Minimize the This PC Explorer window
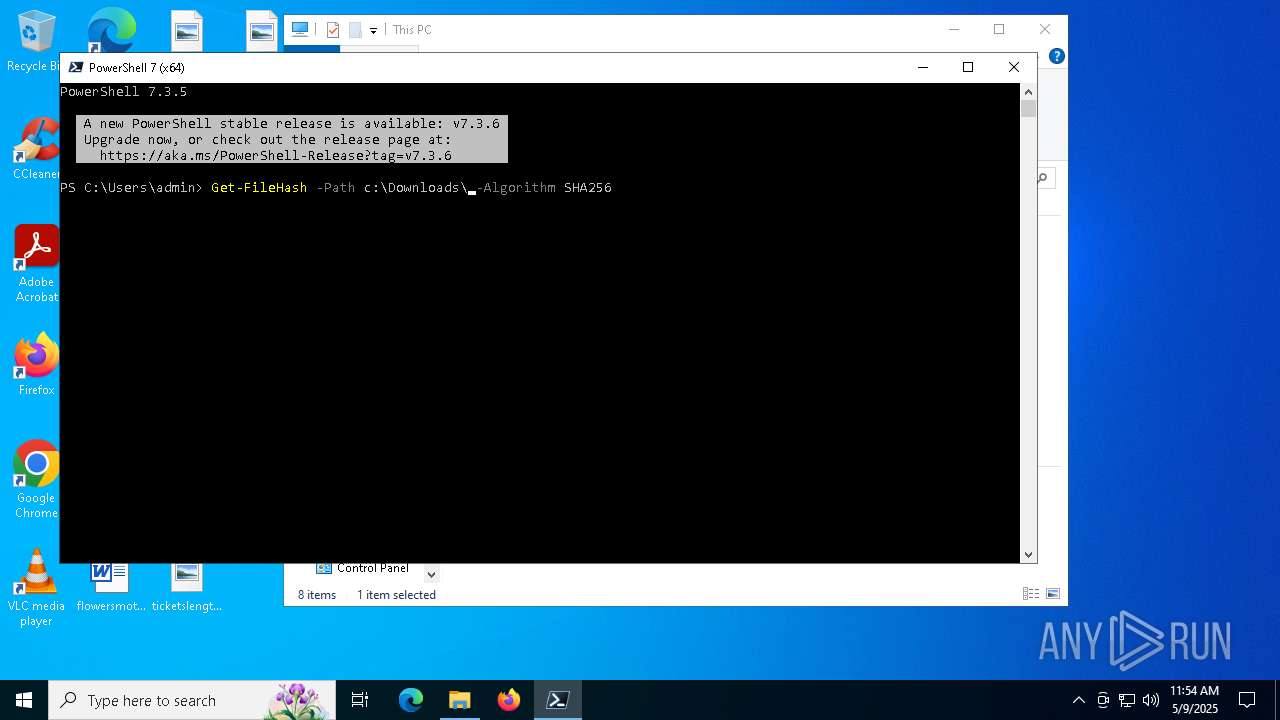 click(953, 30)
